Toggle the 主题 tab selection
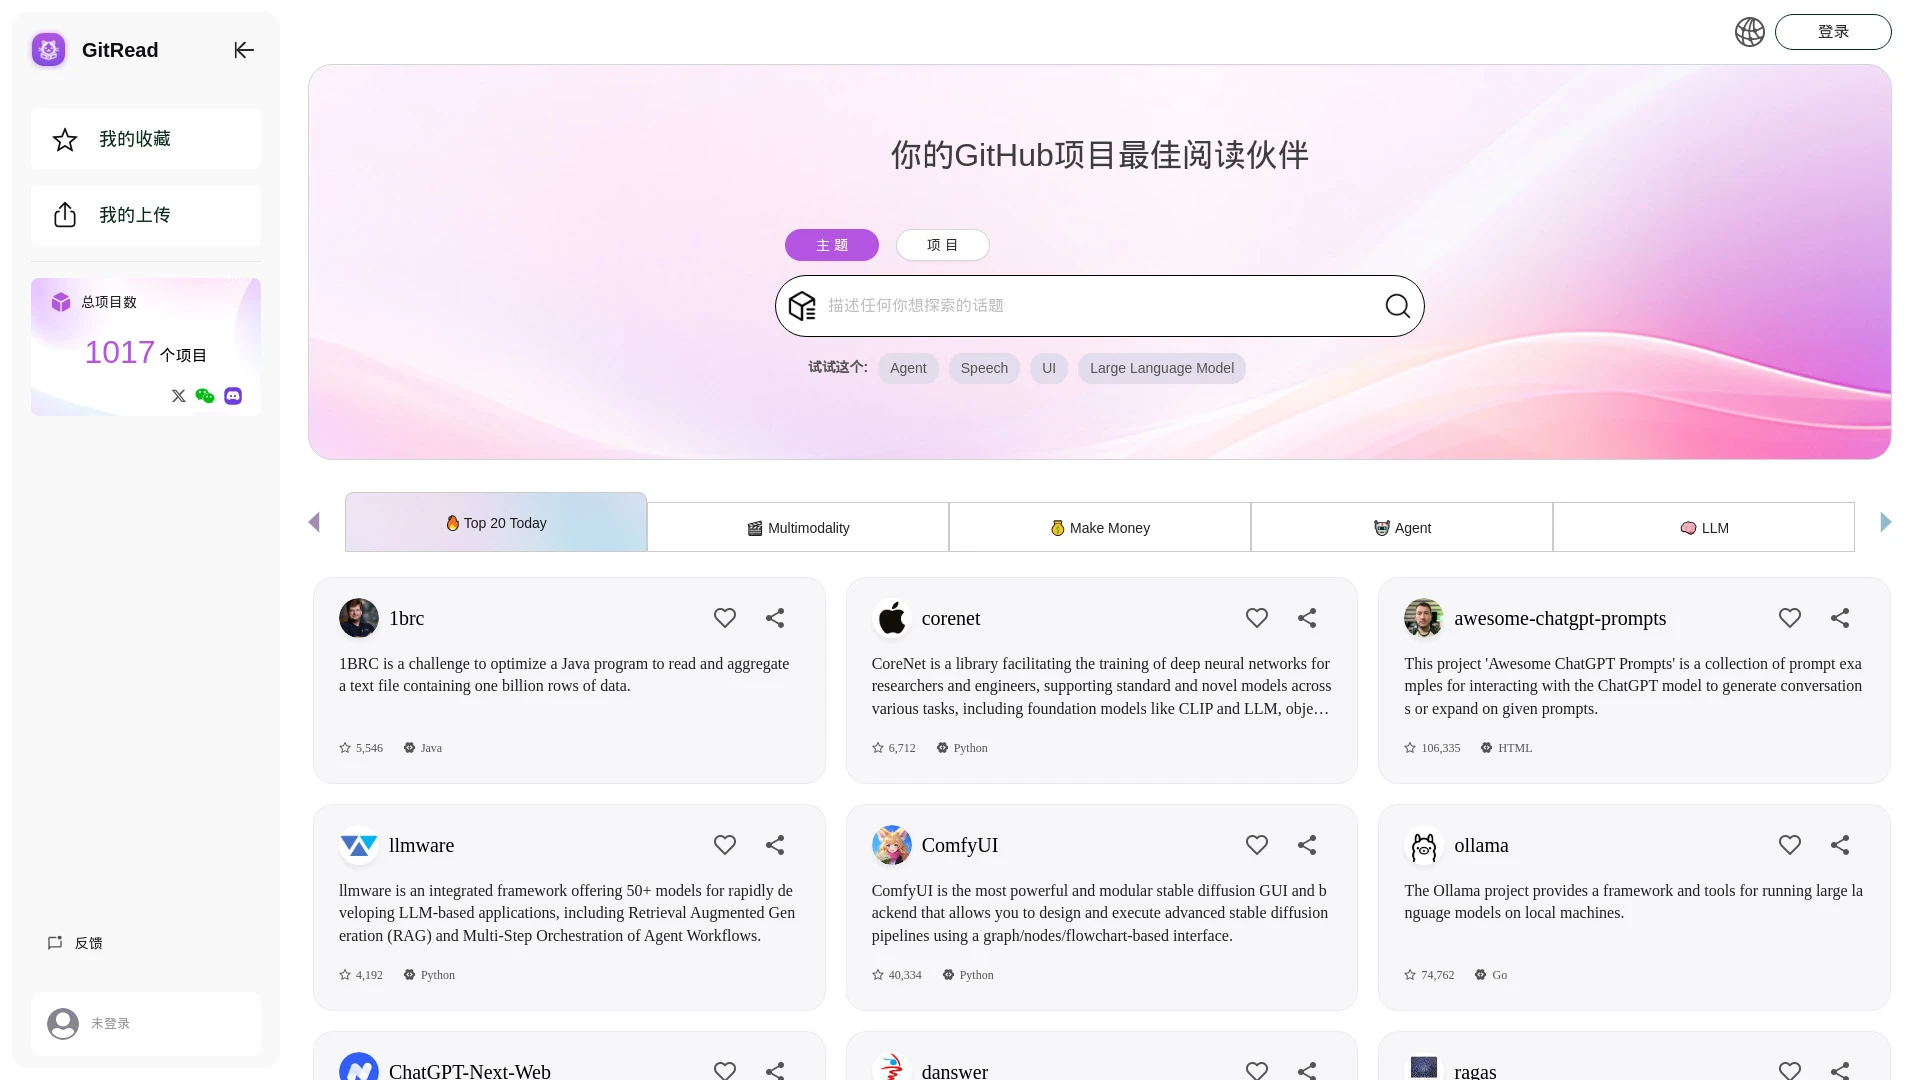Viewport: 1920px width, 1080px height. (832, 244)
